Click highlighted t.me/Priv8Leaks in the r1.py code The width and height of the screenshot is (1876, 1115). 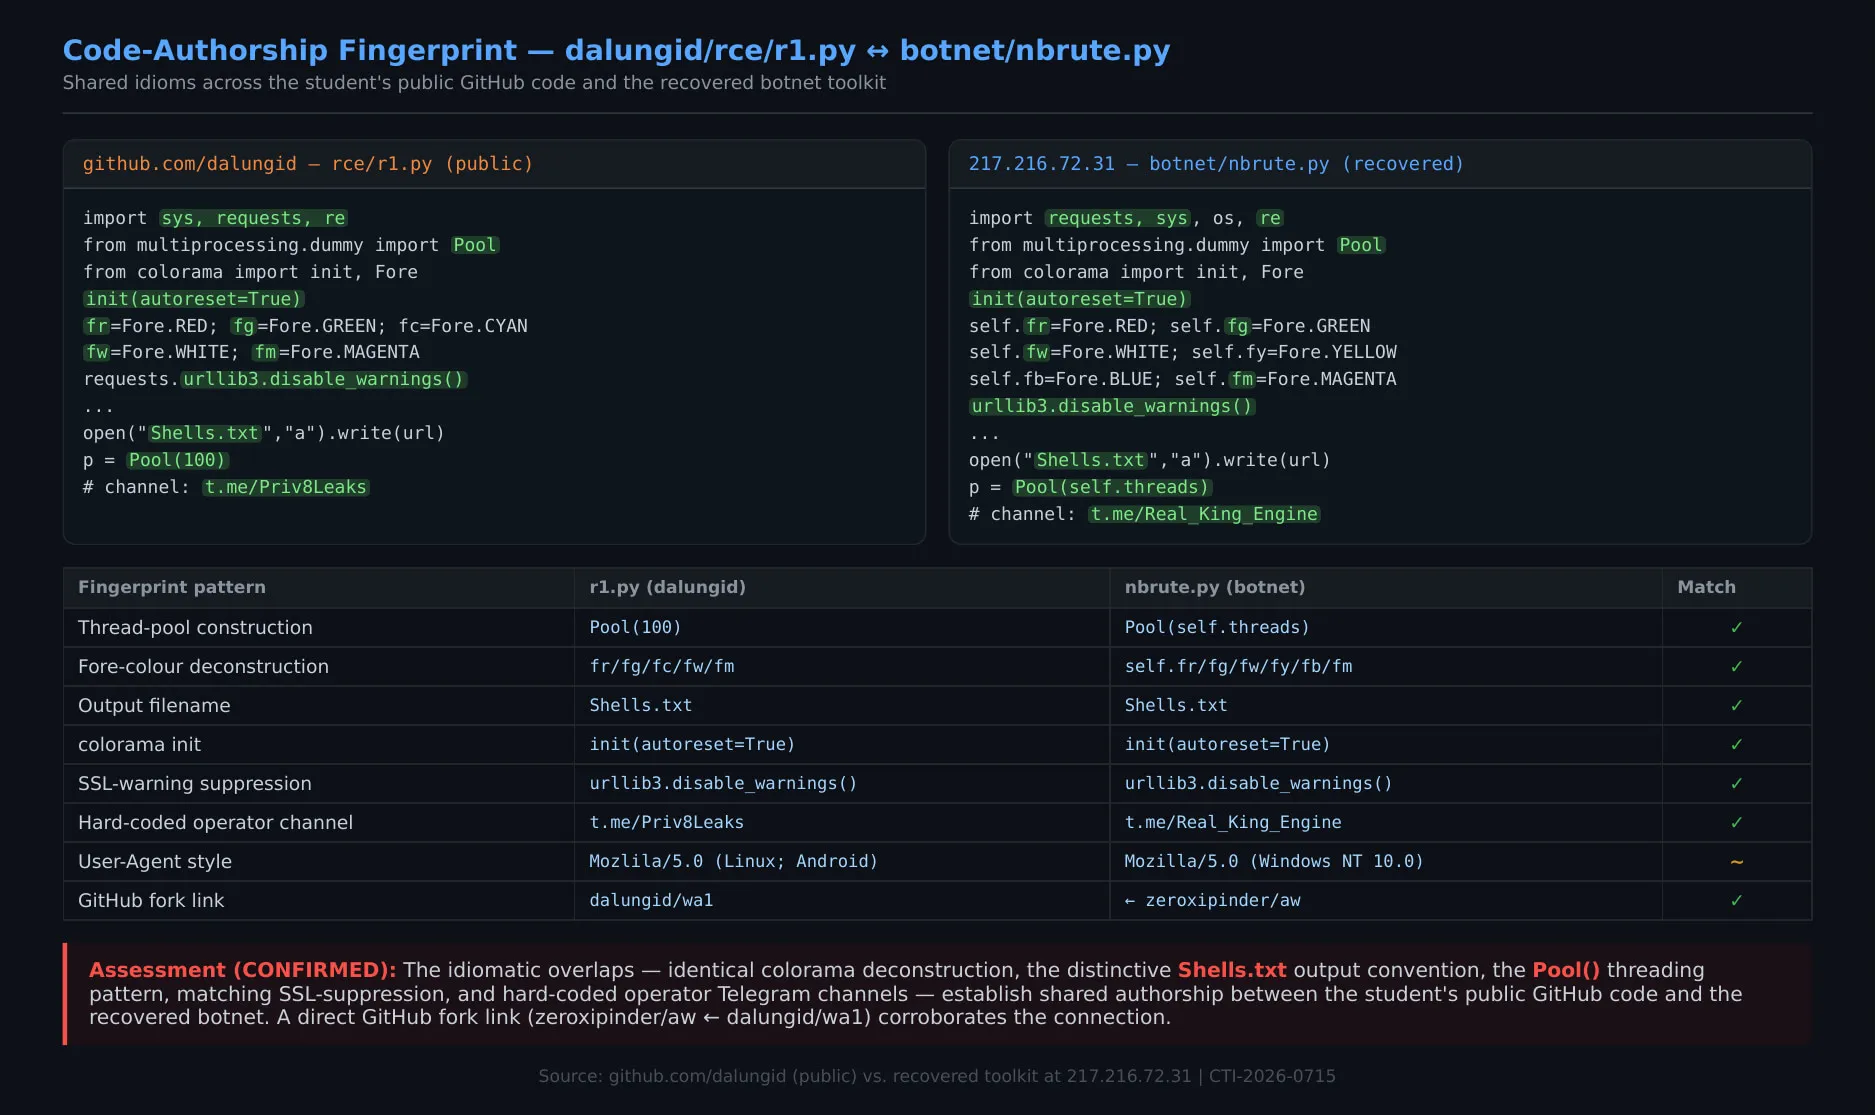click(286, 488)
